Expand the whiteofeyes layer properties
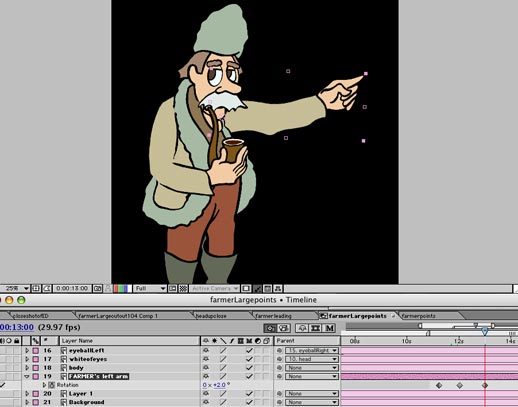518x407 pixels. (27, 359)
